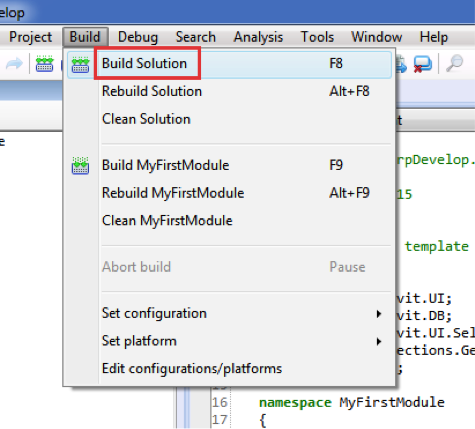This screenshot has width=475, height=429.
Task: Click the F8 shortcut label
Action: (336, 63)
